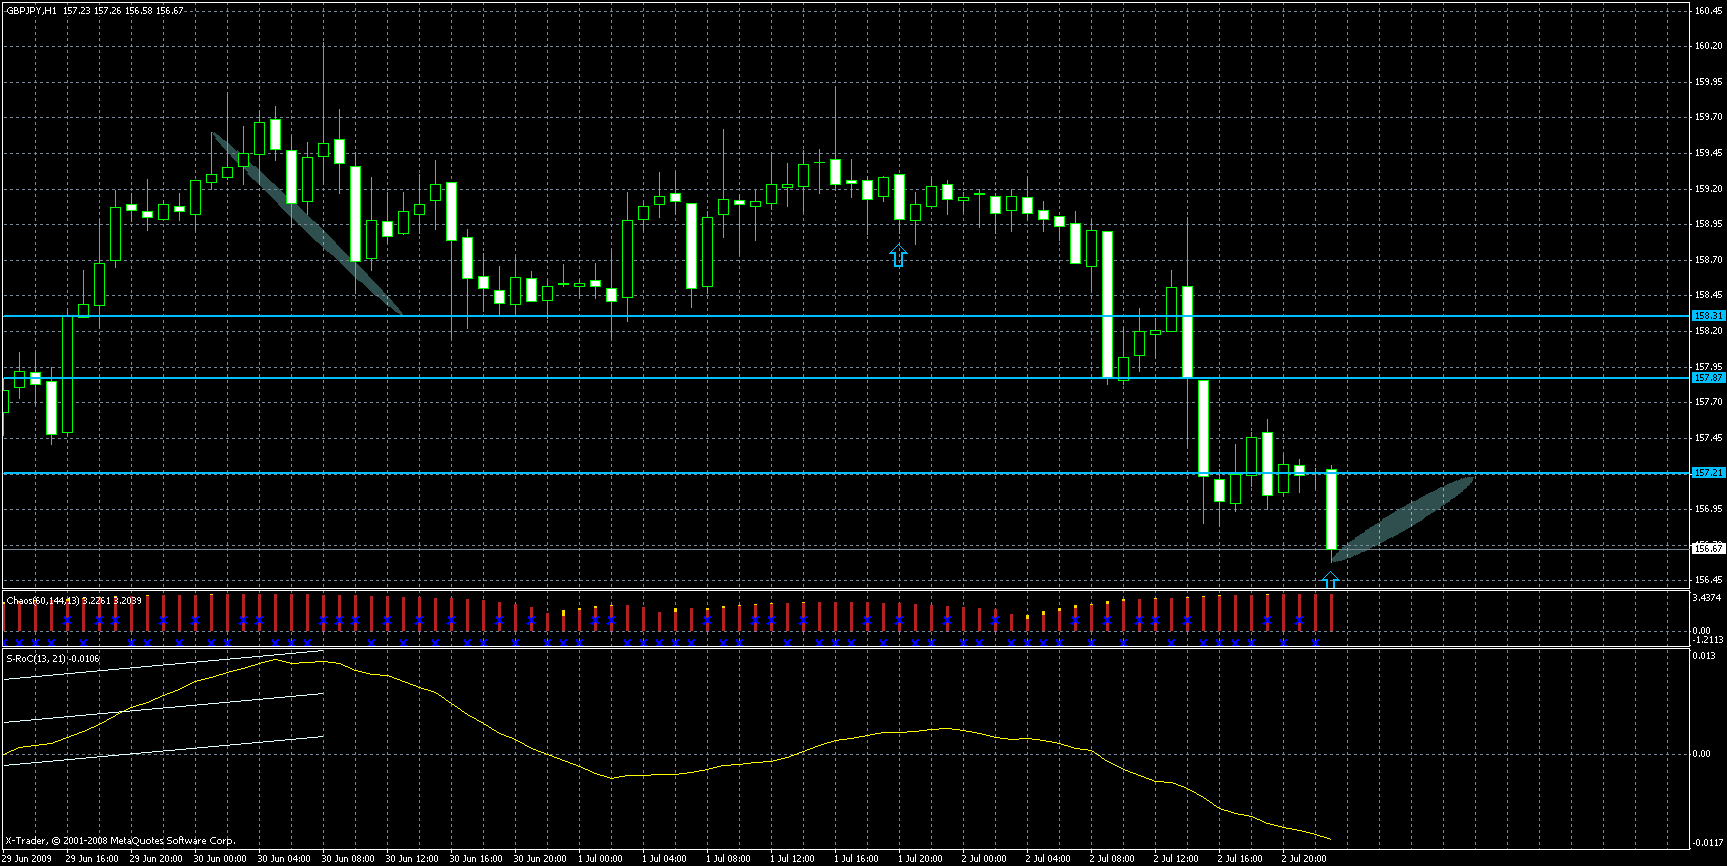Viewport: 1727px width, 866px height.
Task: Click the 157.70 price scale label
Action: click(1708, 402)
